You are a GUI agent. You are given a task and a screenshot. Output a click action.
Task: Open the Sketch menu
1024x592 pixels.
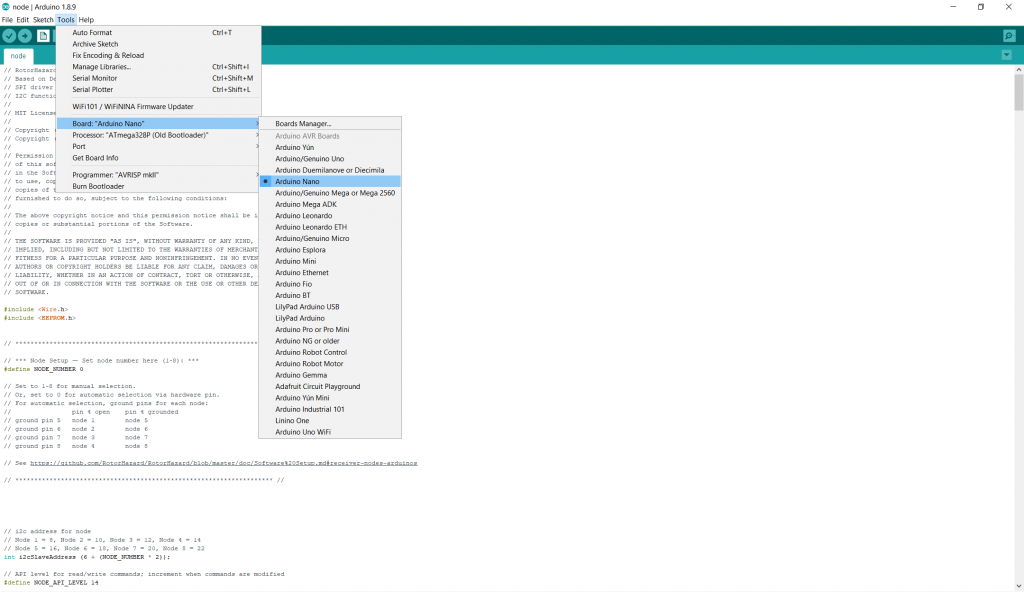[43, 20]
